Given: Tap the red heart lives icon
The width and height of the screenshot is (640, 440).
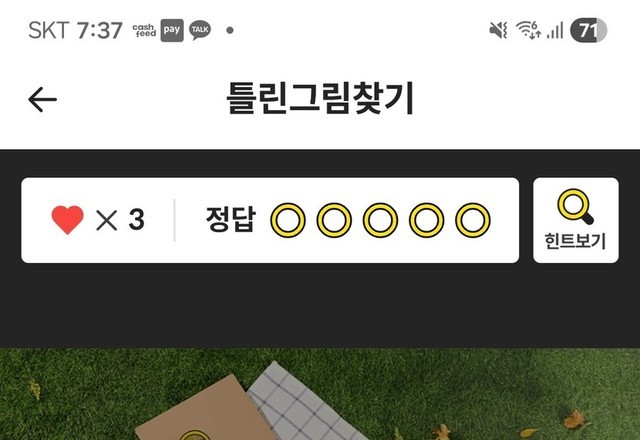Looking at the screenshot, I should 67,220.
